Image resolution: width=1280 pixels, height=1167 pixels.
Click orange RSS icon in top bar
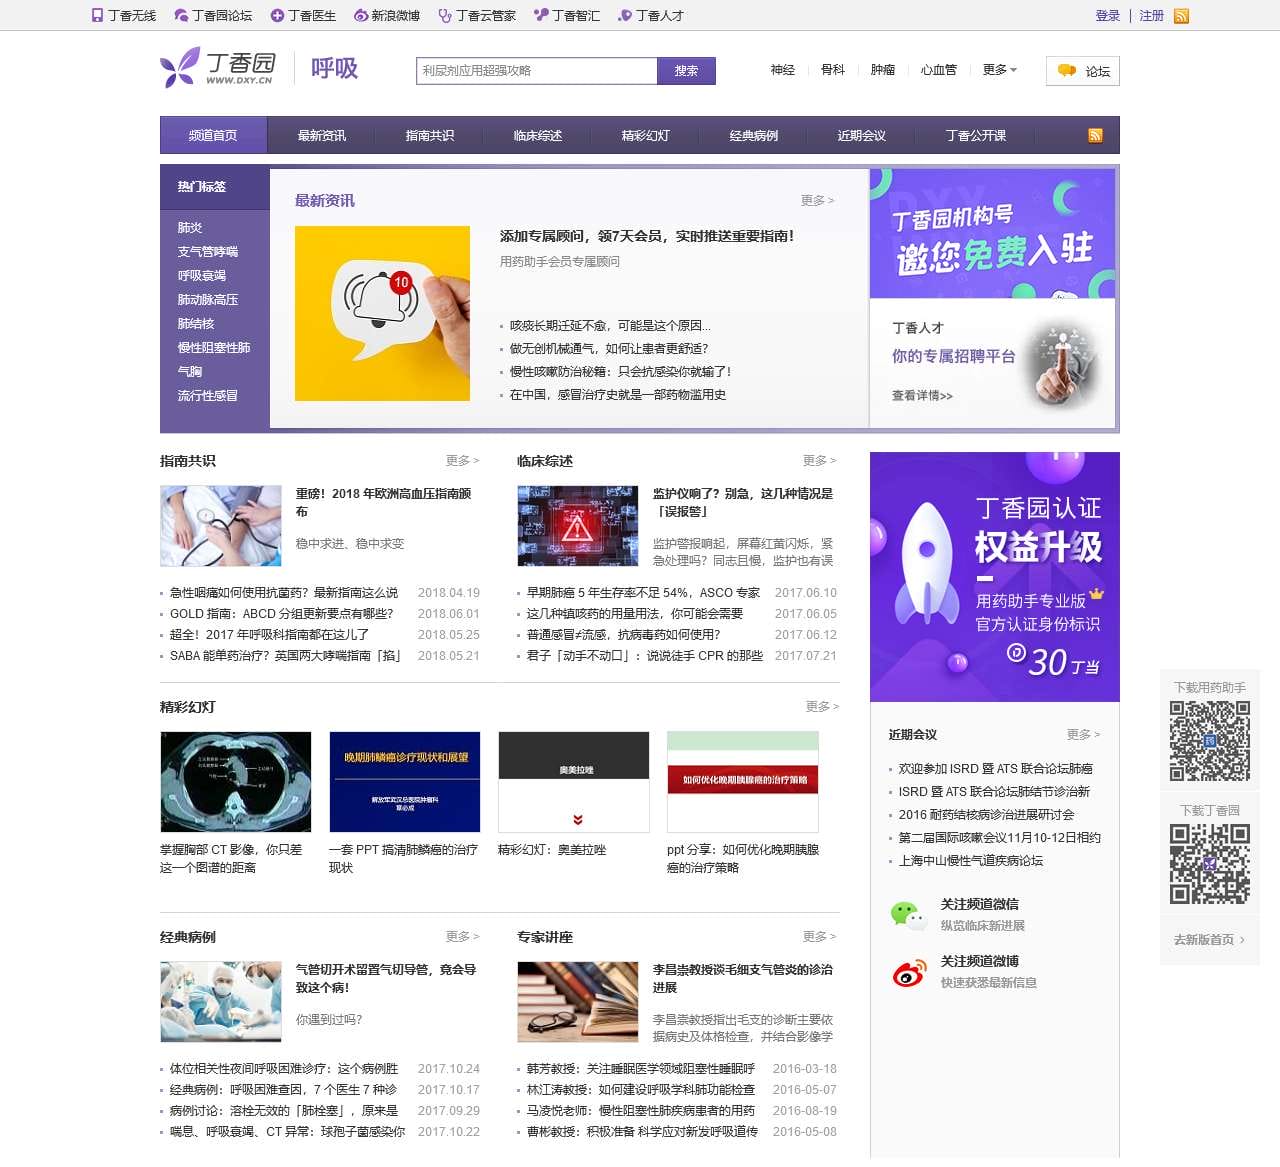click(1181, 16)
